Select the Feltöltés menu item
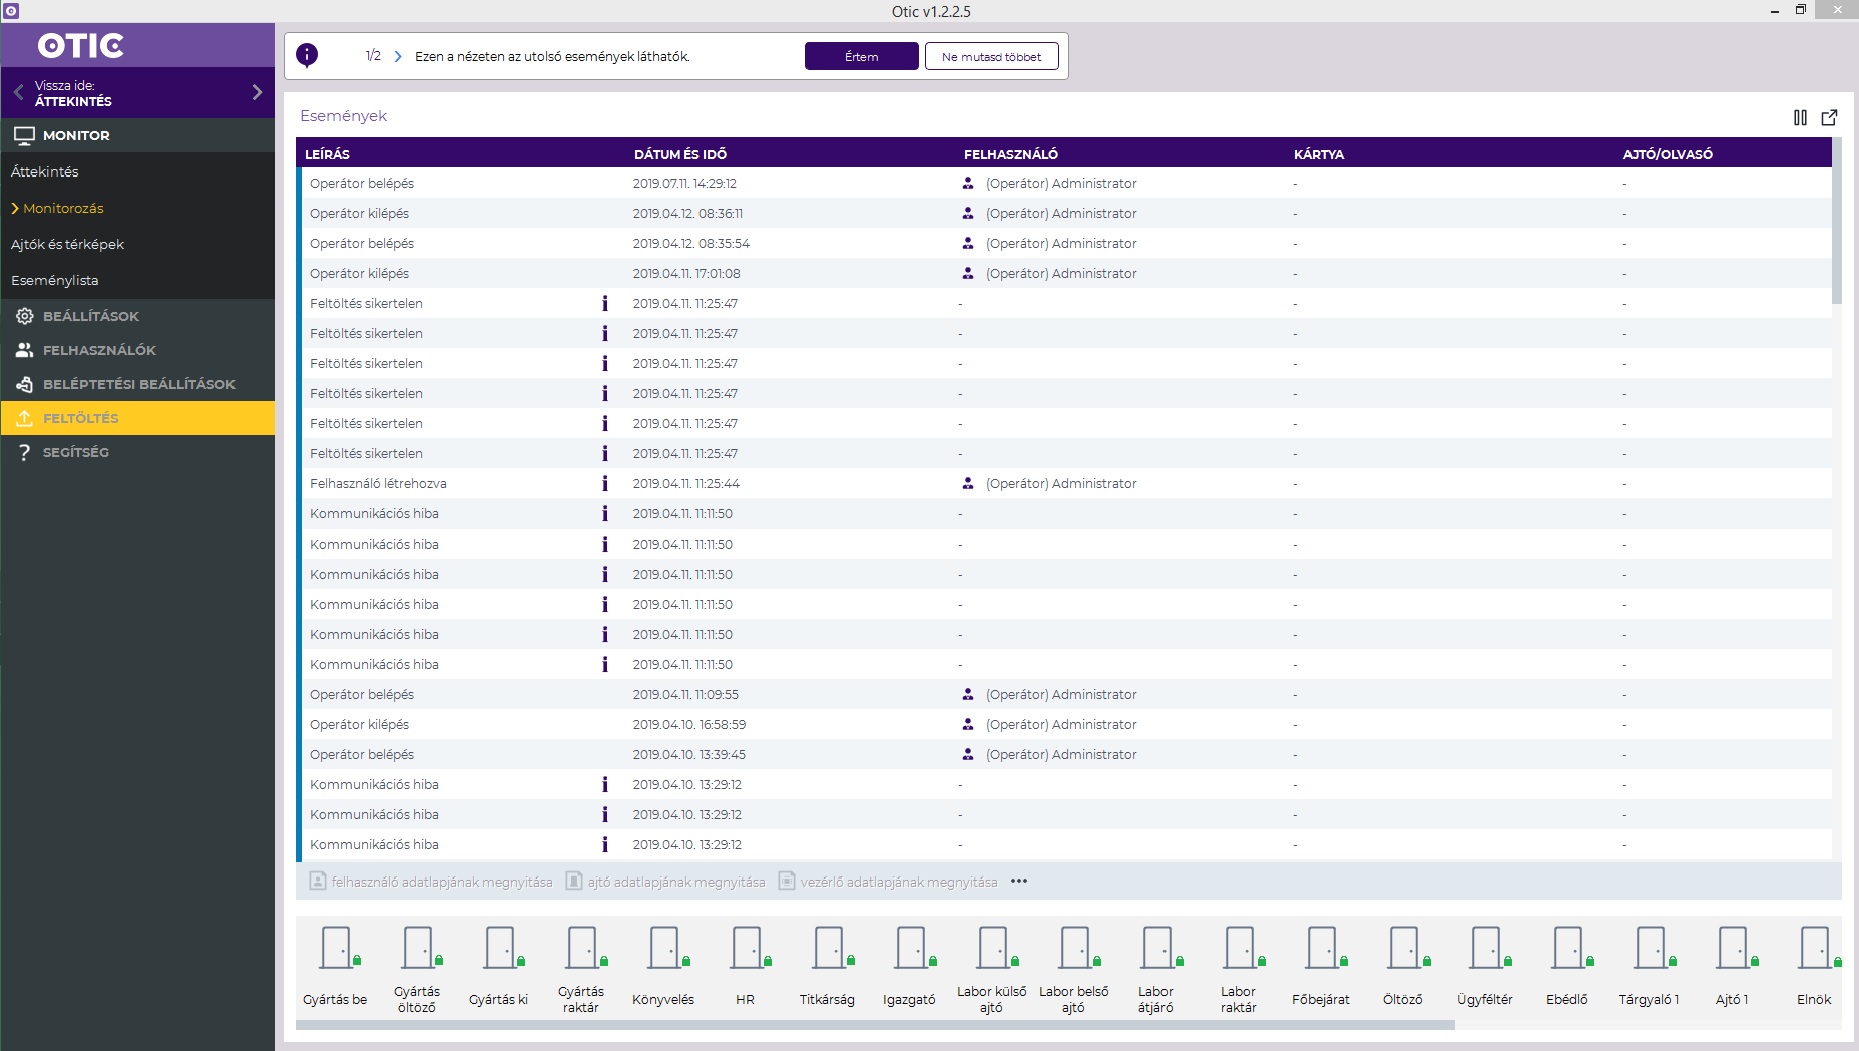 coord(80,418)
